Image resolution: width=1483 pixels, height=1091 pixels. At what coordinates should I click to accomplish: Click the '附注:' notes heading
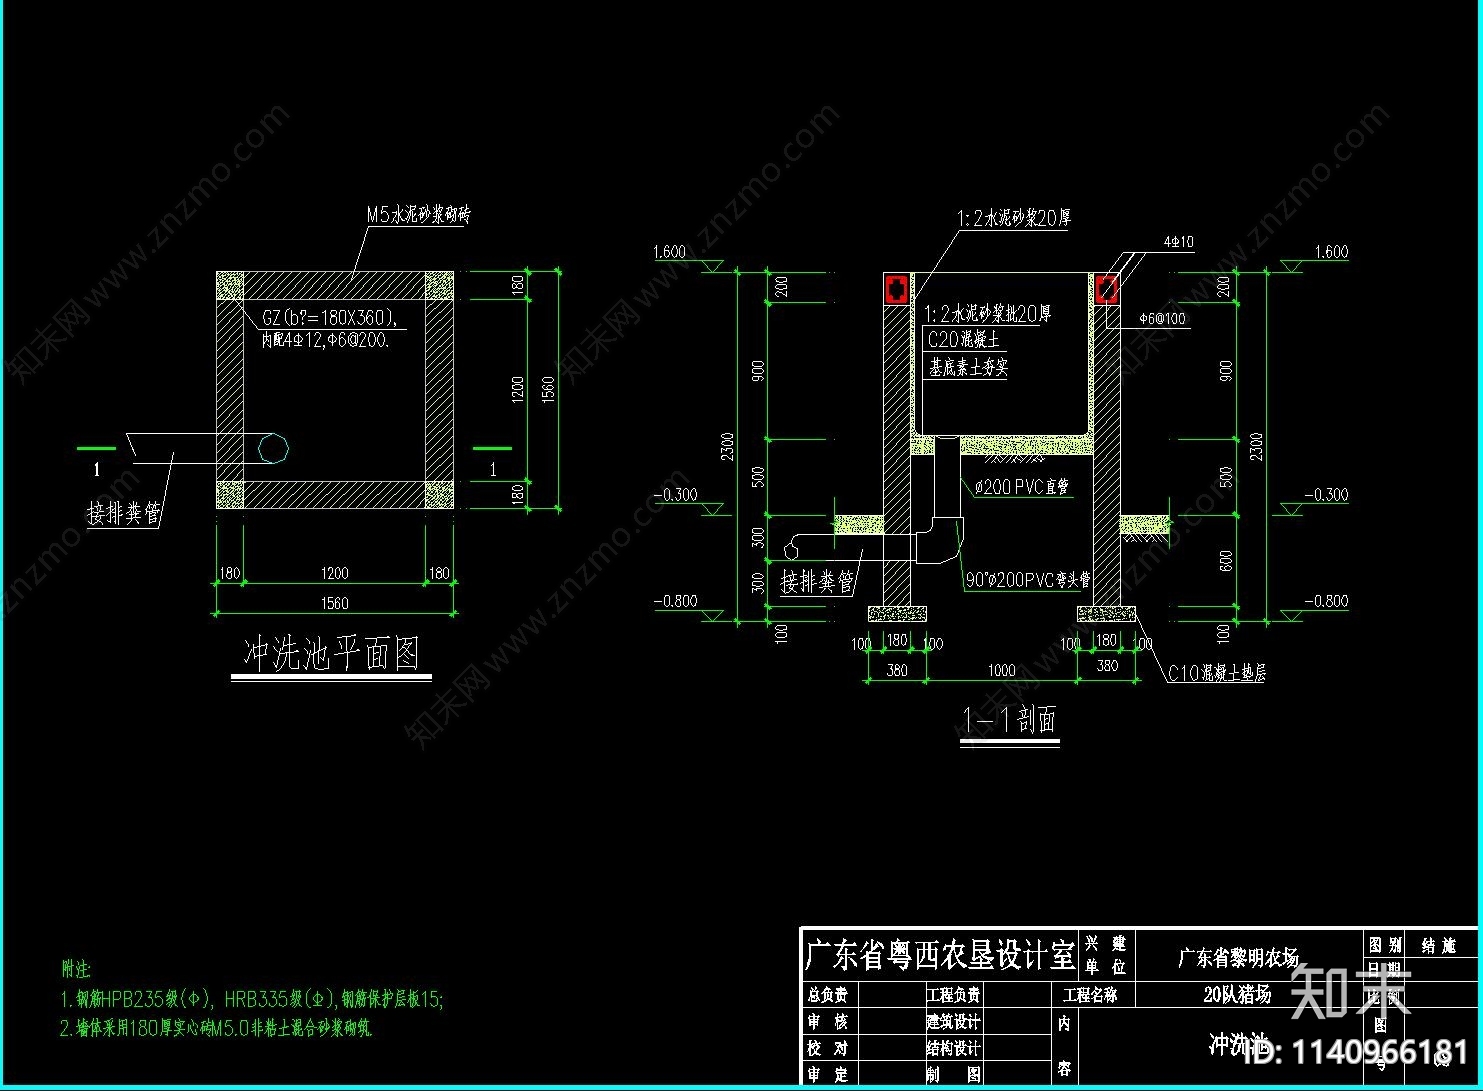coord(77,969)
